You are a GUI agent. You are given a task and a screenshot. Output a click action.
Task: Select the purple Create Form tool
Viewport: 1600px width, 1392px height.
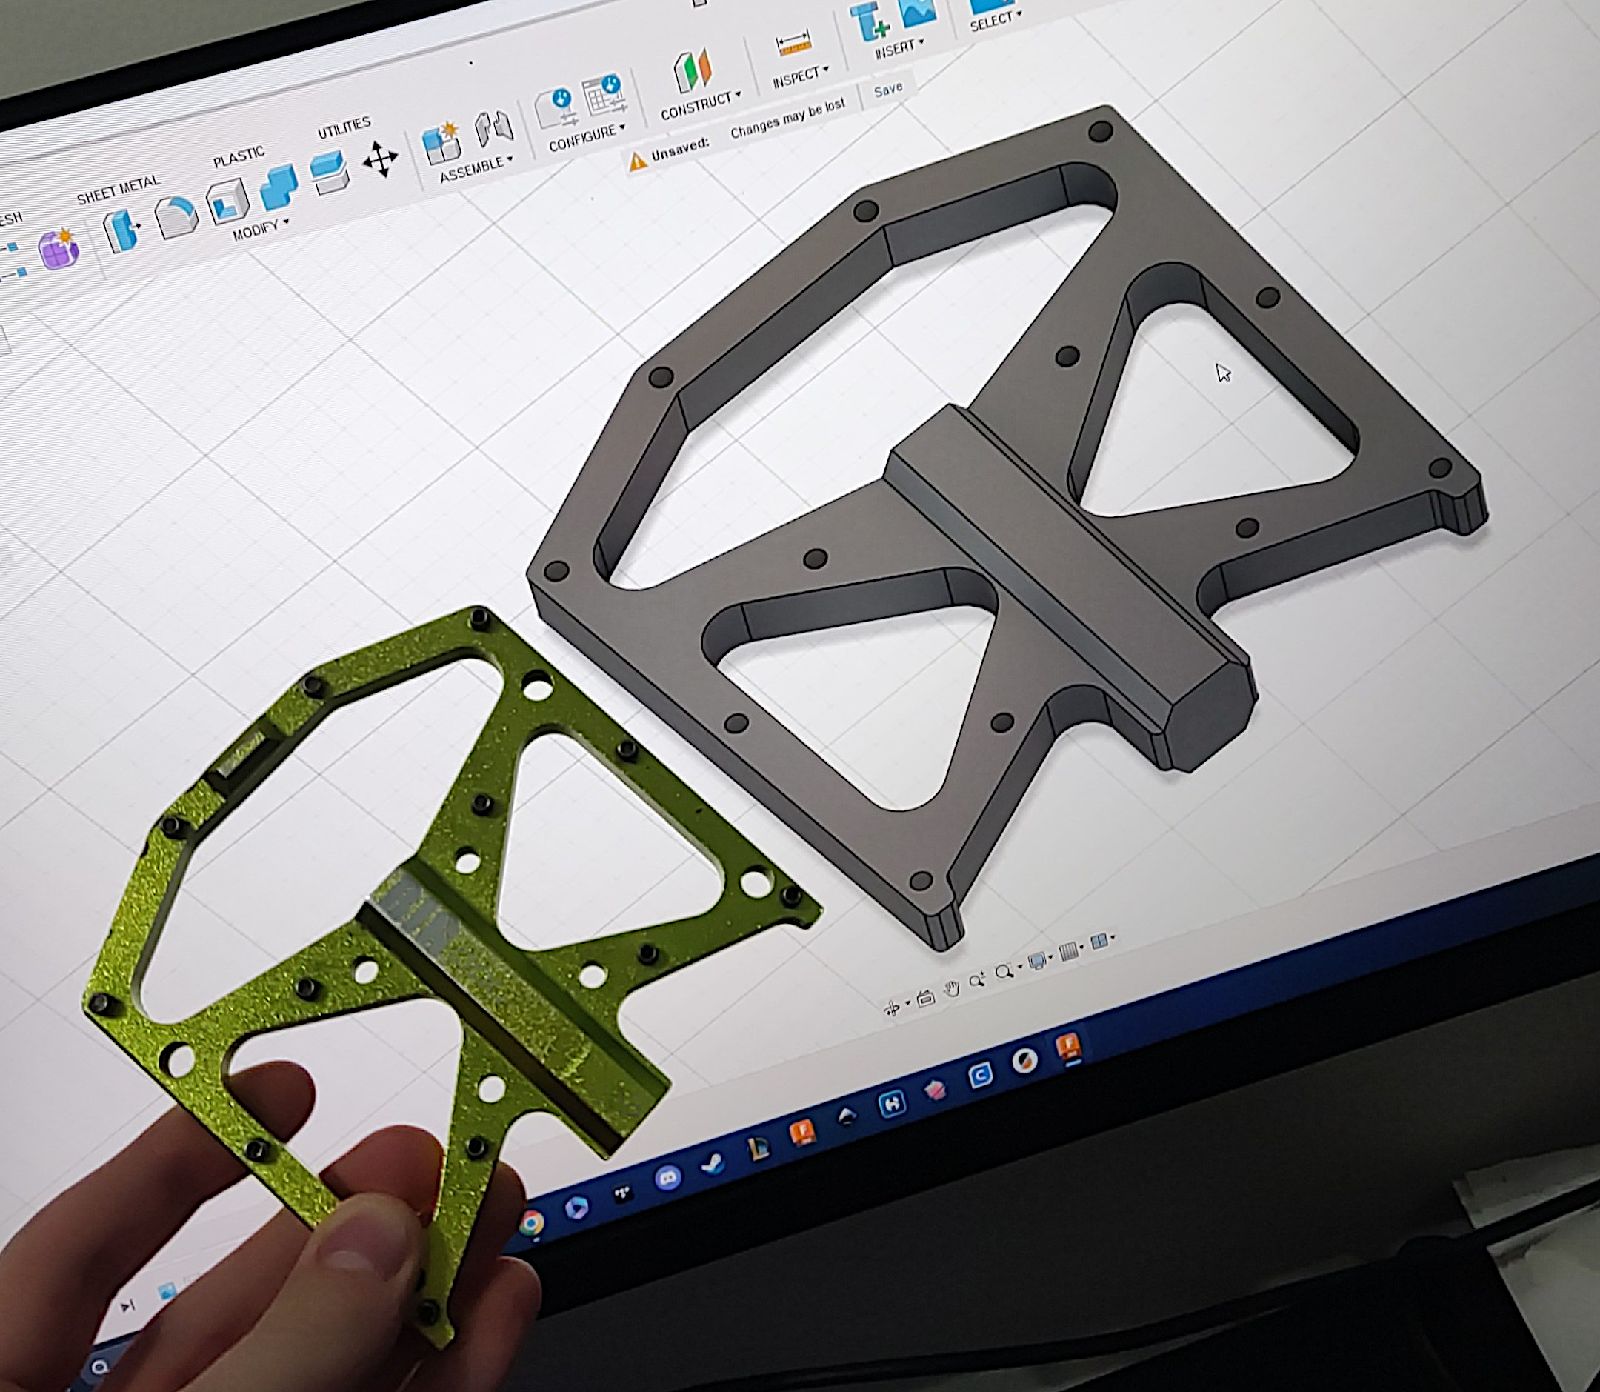tap(58, 248)
